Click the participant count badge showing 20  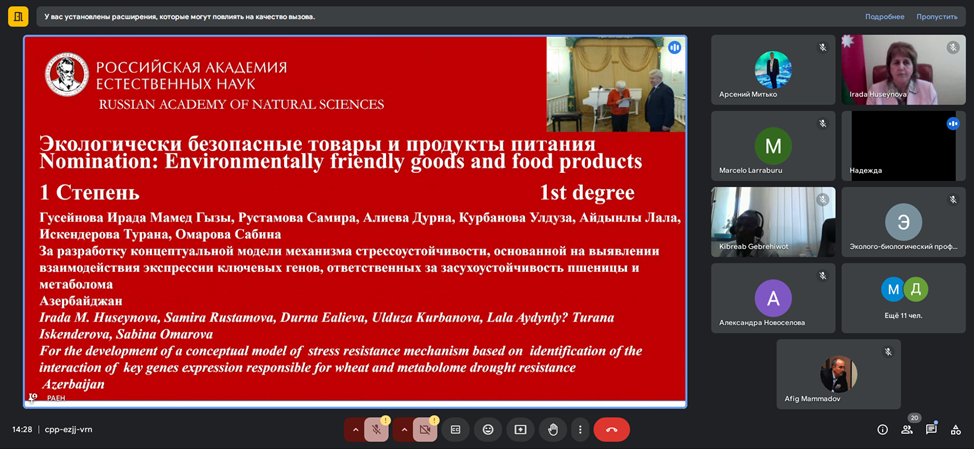[x=914, y=418]
